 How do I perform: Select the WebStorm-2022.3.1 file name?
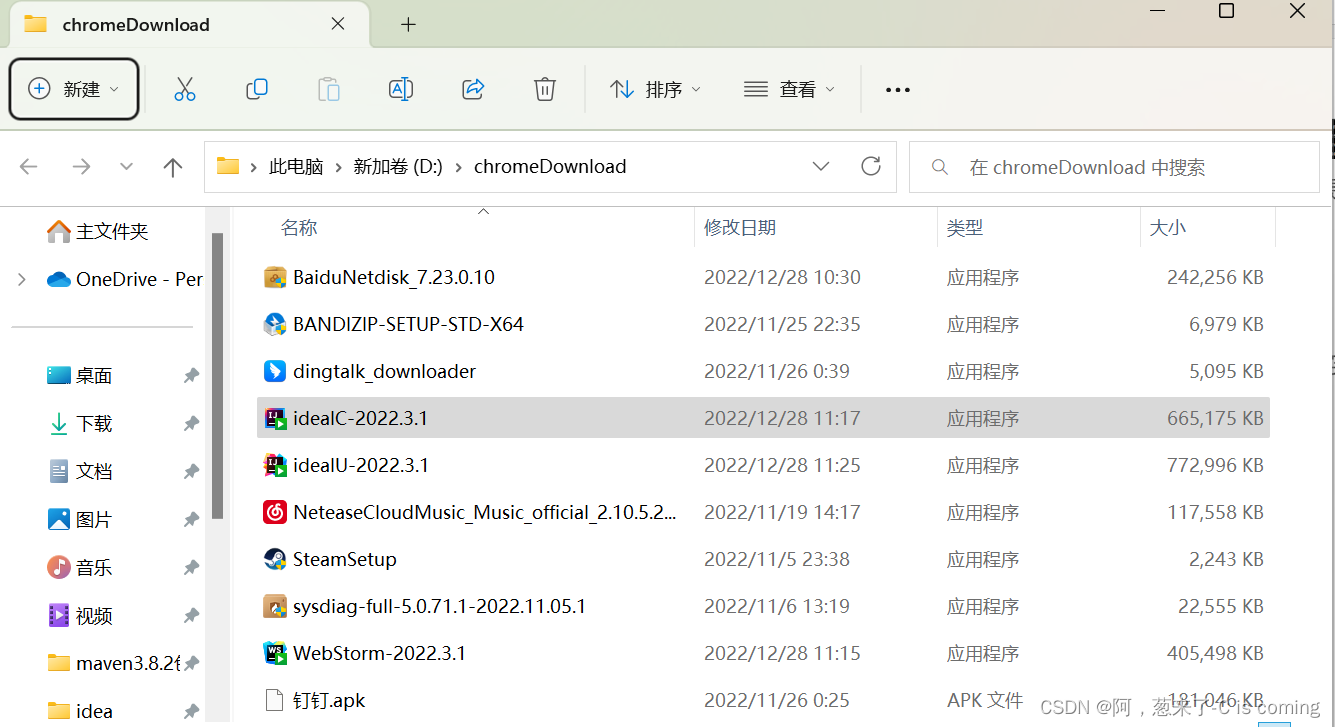pyautogui.click(x=379, y=653)
